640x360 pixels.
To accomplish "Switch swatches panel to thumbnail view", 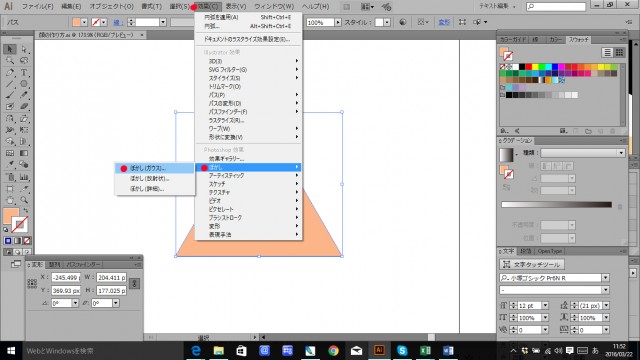I will tap(619, 52).
